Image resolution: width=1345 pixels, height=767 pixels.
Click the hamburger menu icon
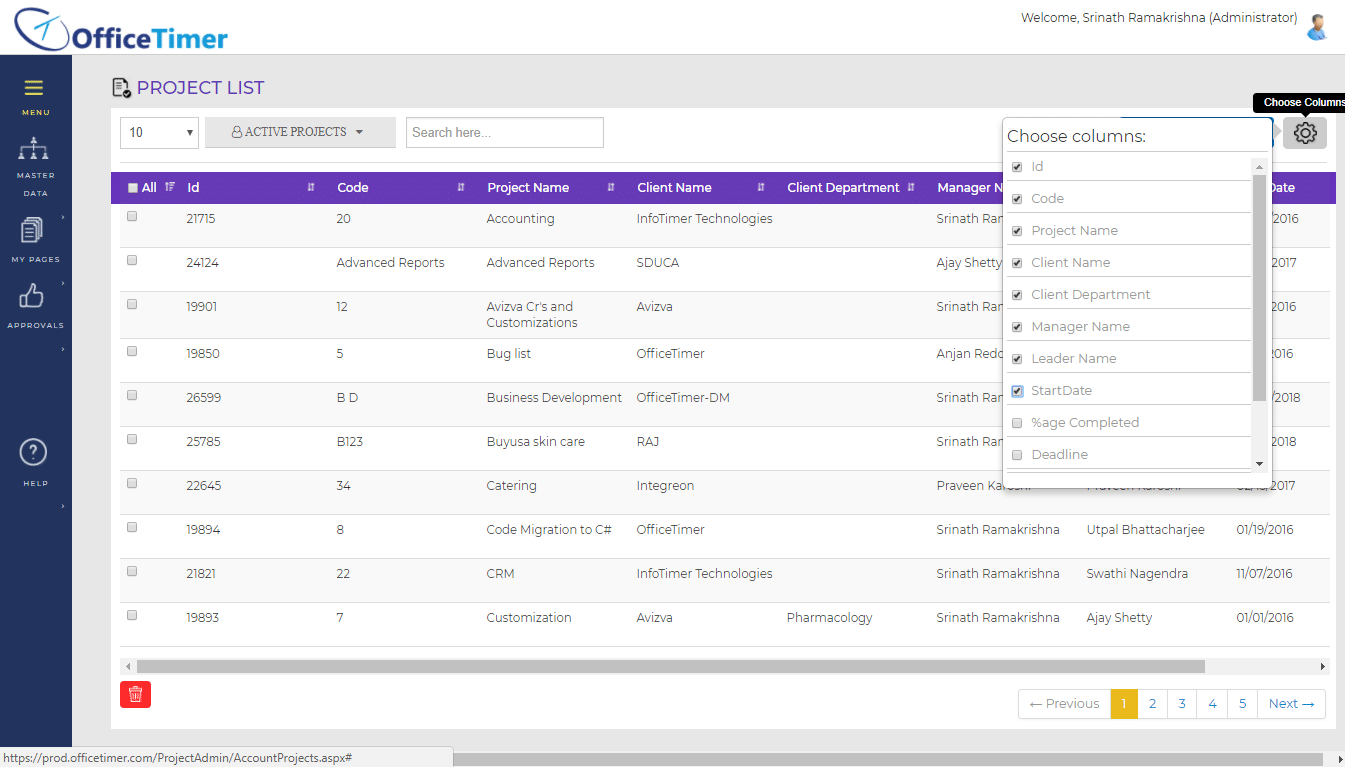(x=34, y=88)
